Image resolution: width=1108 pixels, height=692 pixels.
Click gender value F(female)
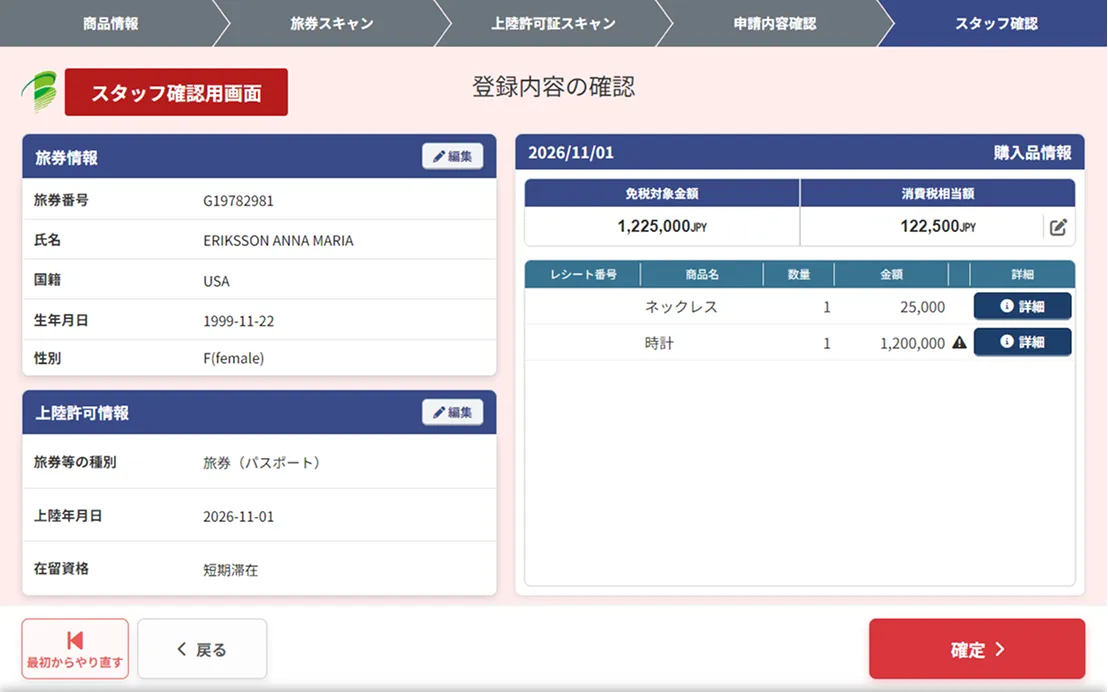pos(233,358)
